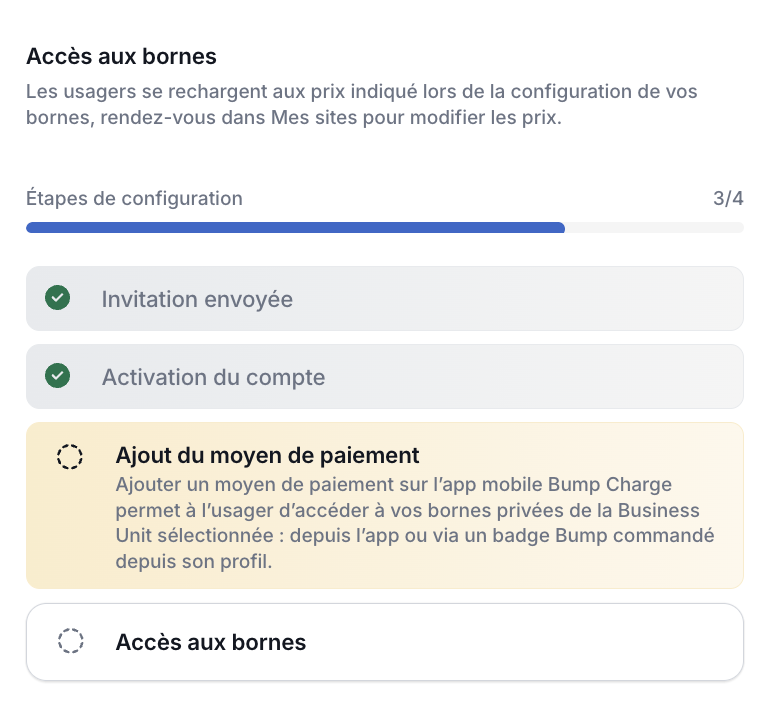Screen dimensions: 778x724
Task: Click the green check icon beside Activation du compte
Action: [x=58, y=377]
